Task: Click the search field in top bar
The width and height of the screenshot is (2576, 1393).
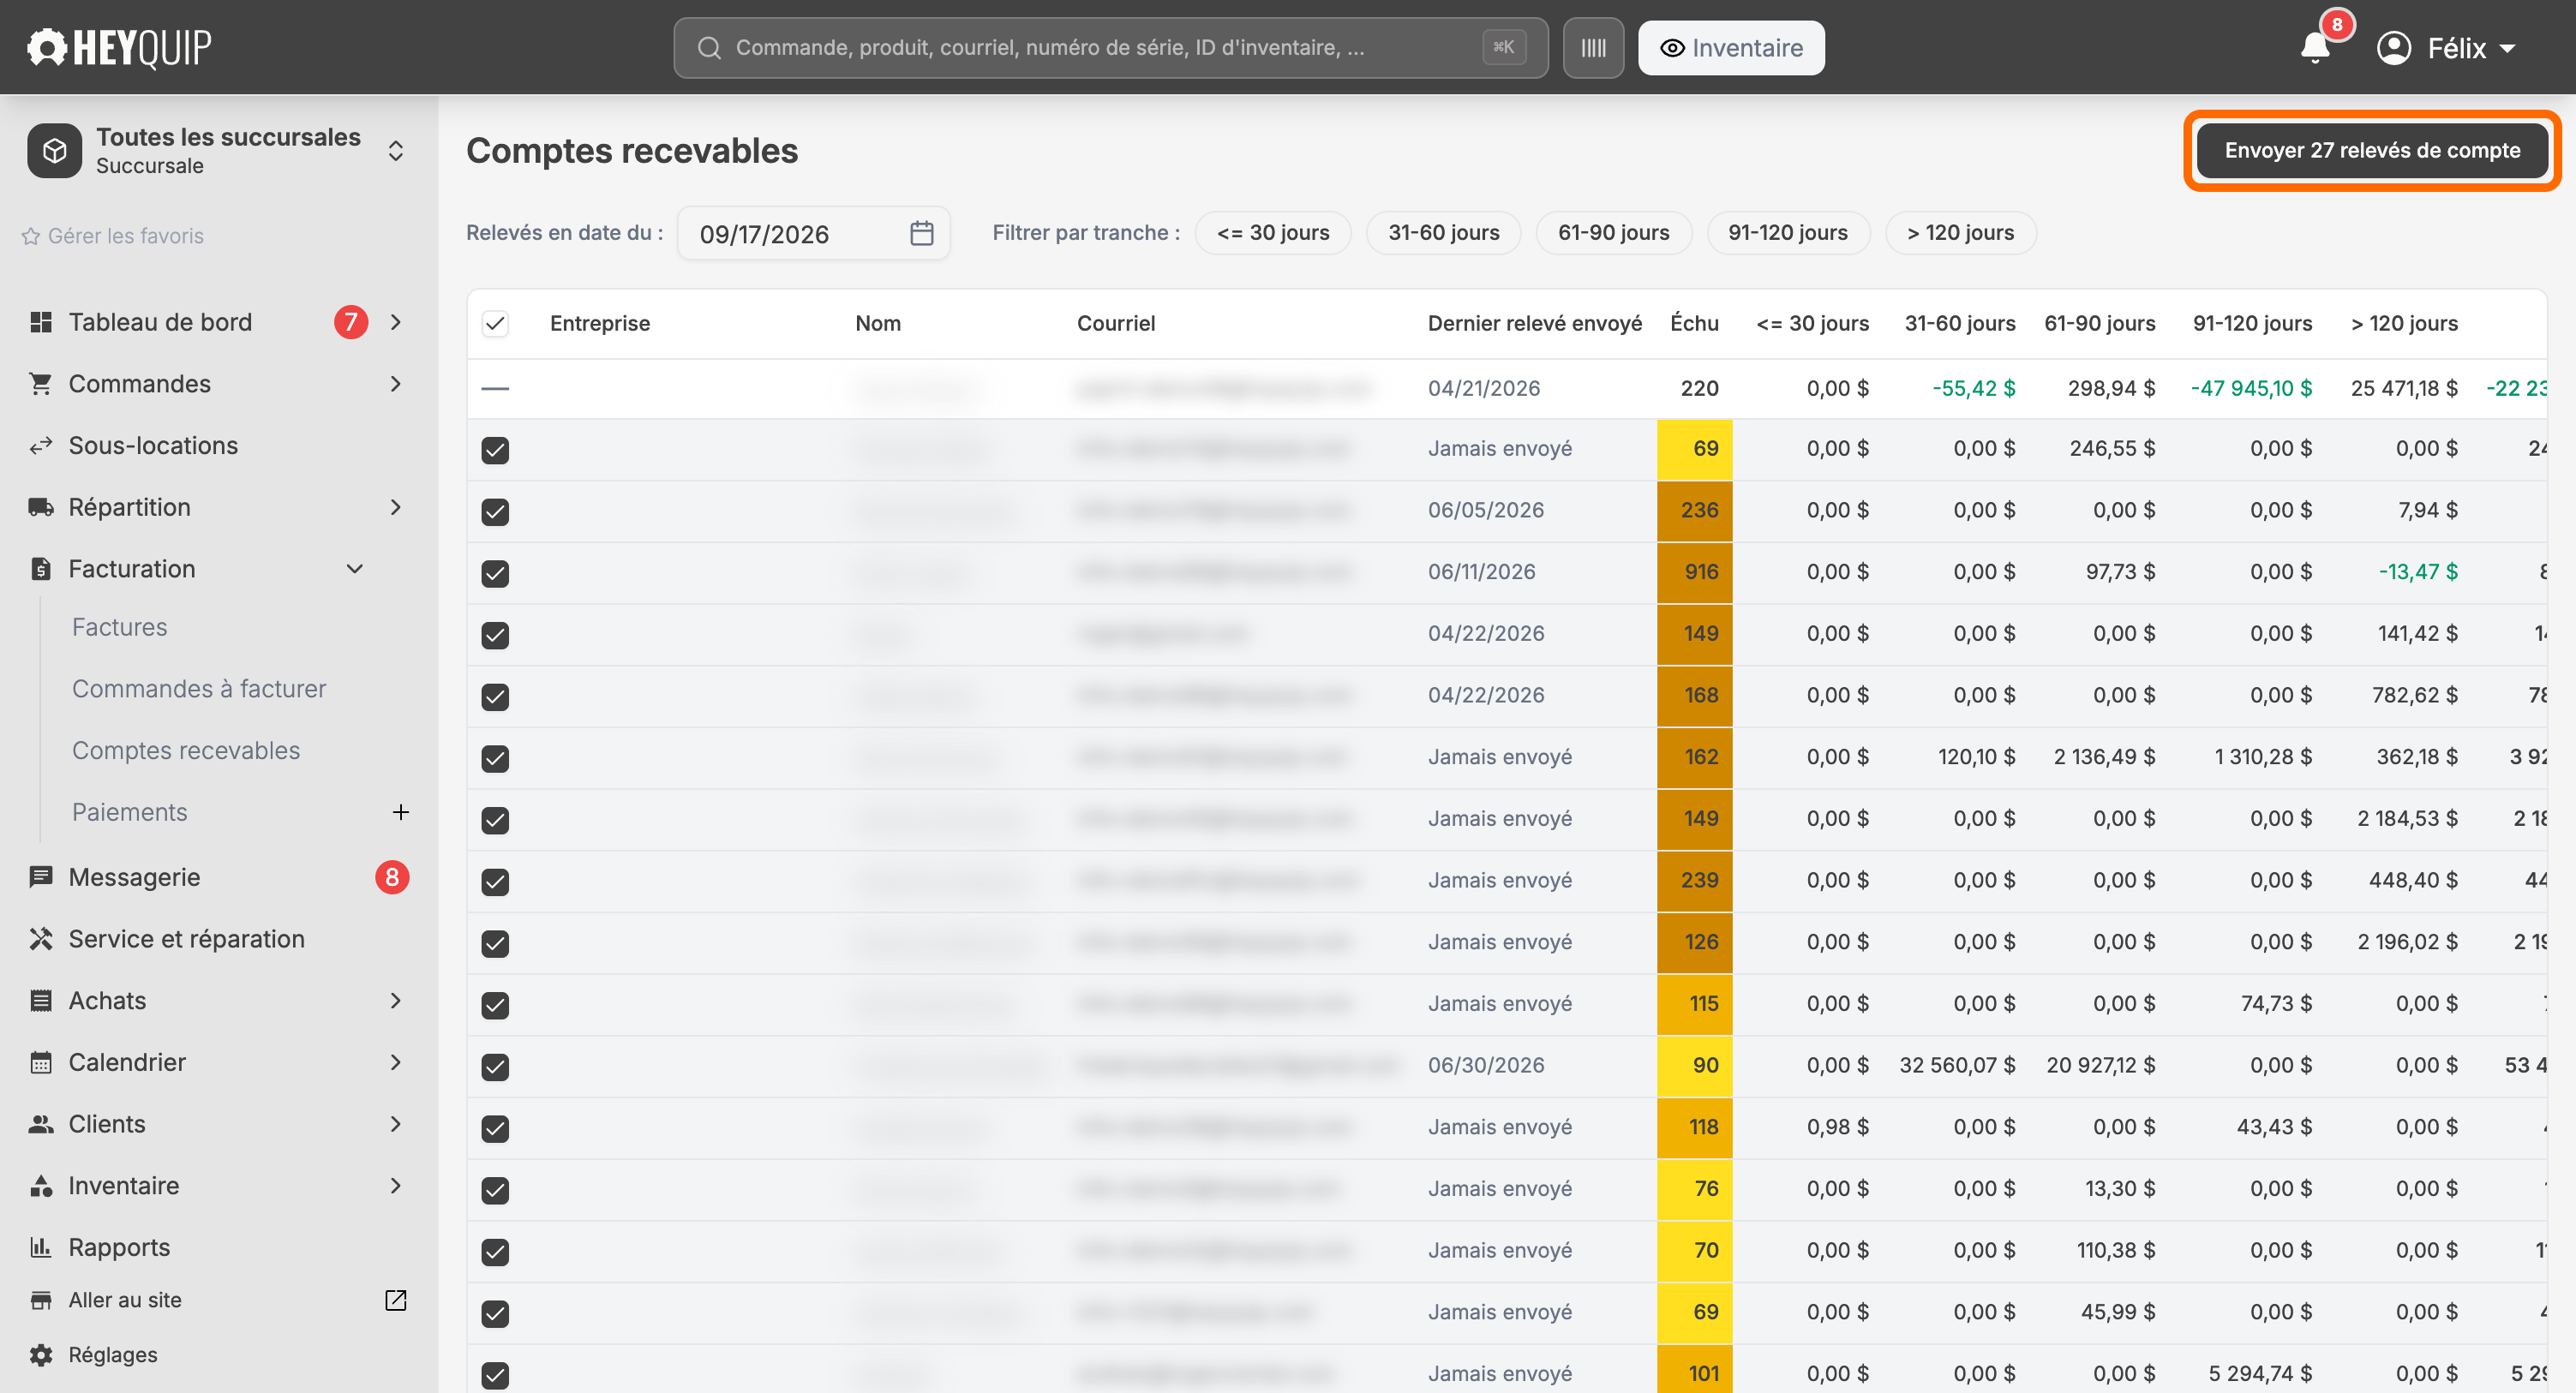Action: [x=1111, y=47]
